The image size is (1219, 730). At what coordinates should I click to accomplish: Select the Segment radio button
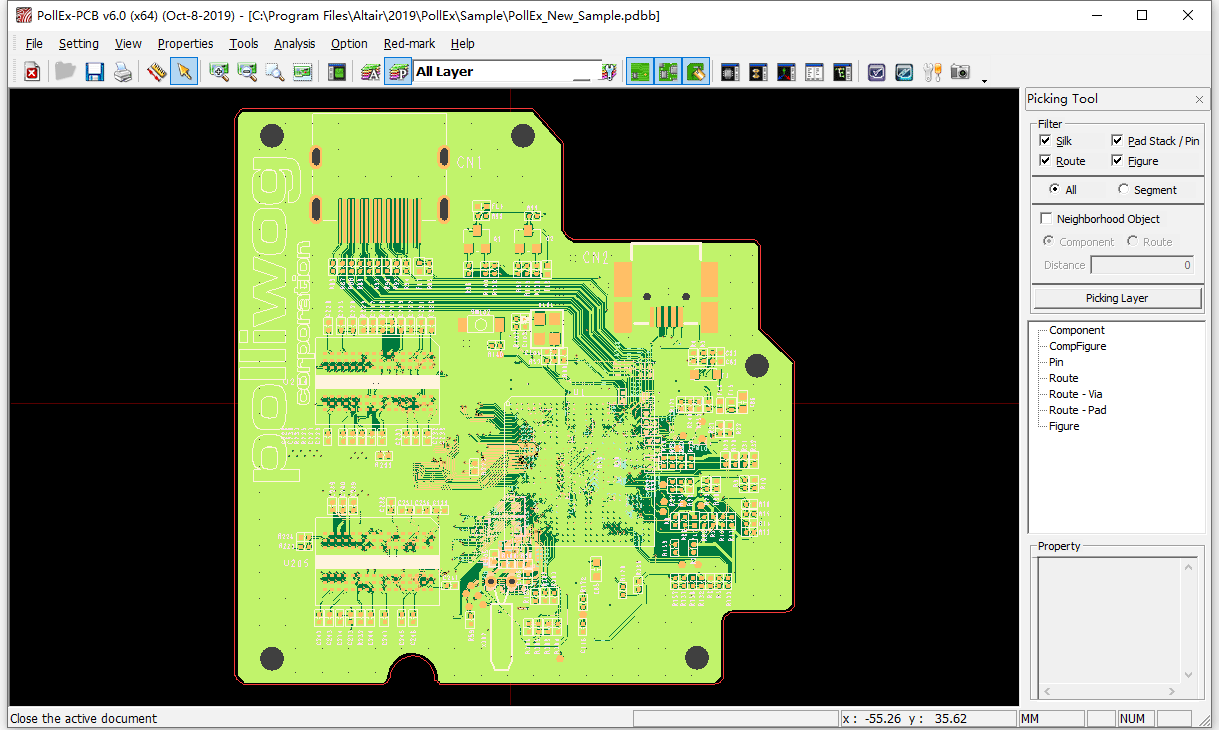pyautogui.click(x=1123, y=189)
